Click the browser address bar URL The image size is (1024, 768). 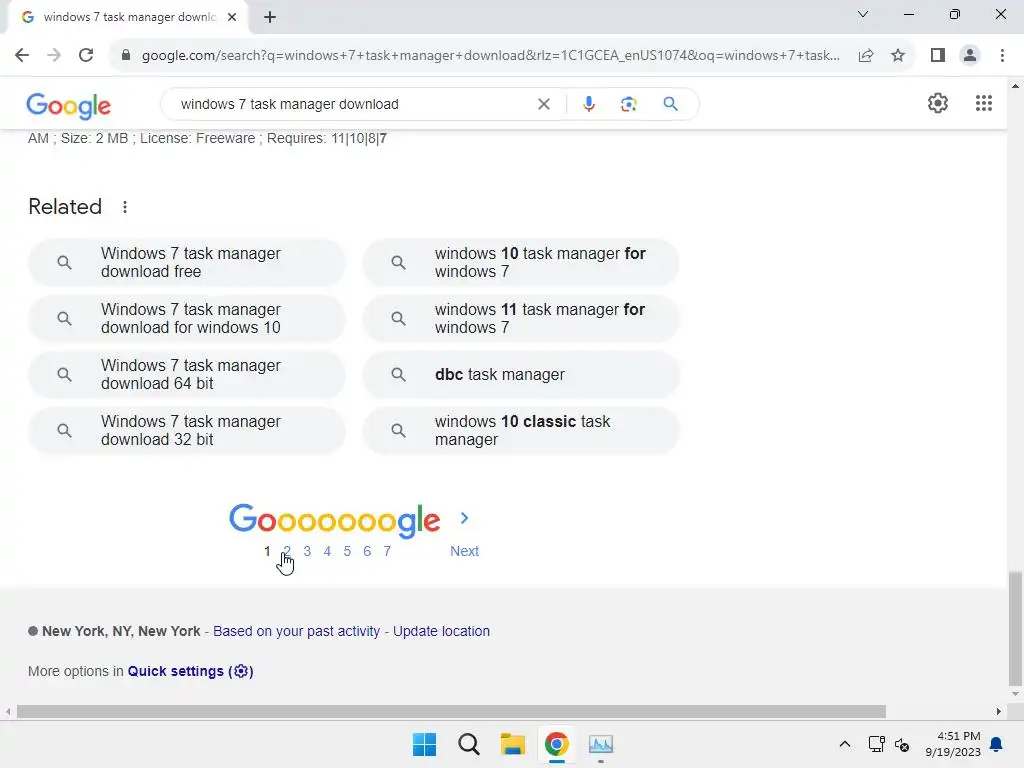[491, 55]
